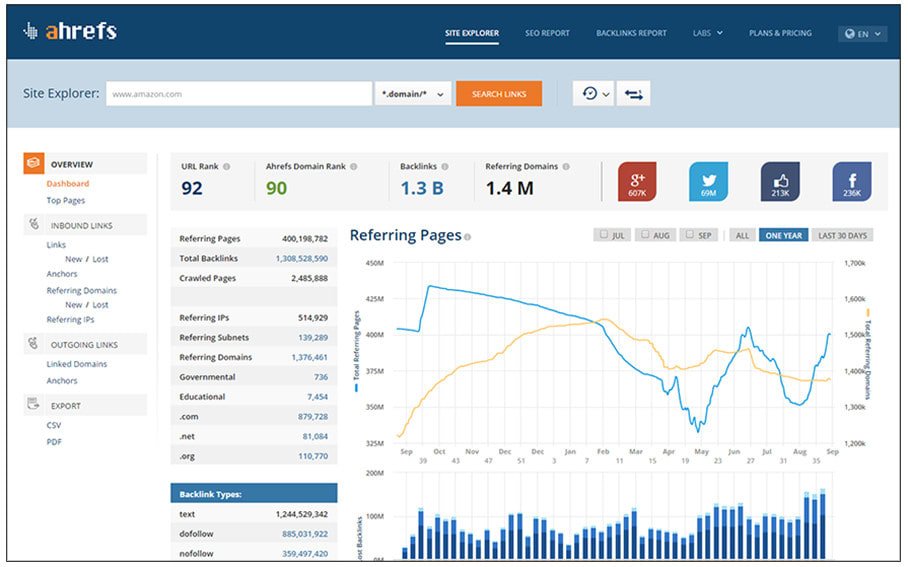Go to Site Explorer tab
The height and width of the screenshot is (567, 908).
click(x=472, y=33)
